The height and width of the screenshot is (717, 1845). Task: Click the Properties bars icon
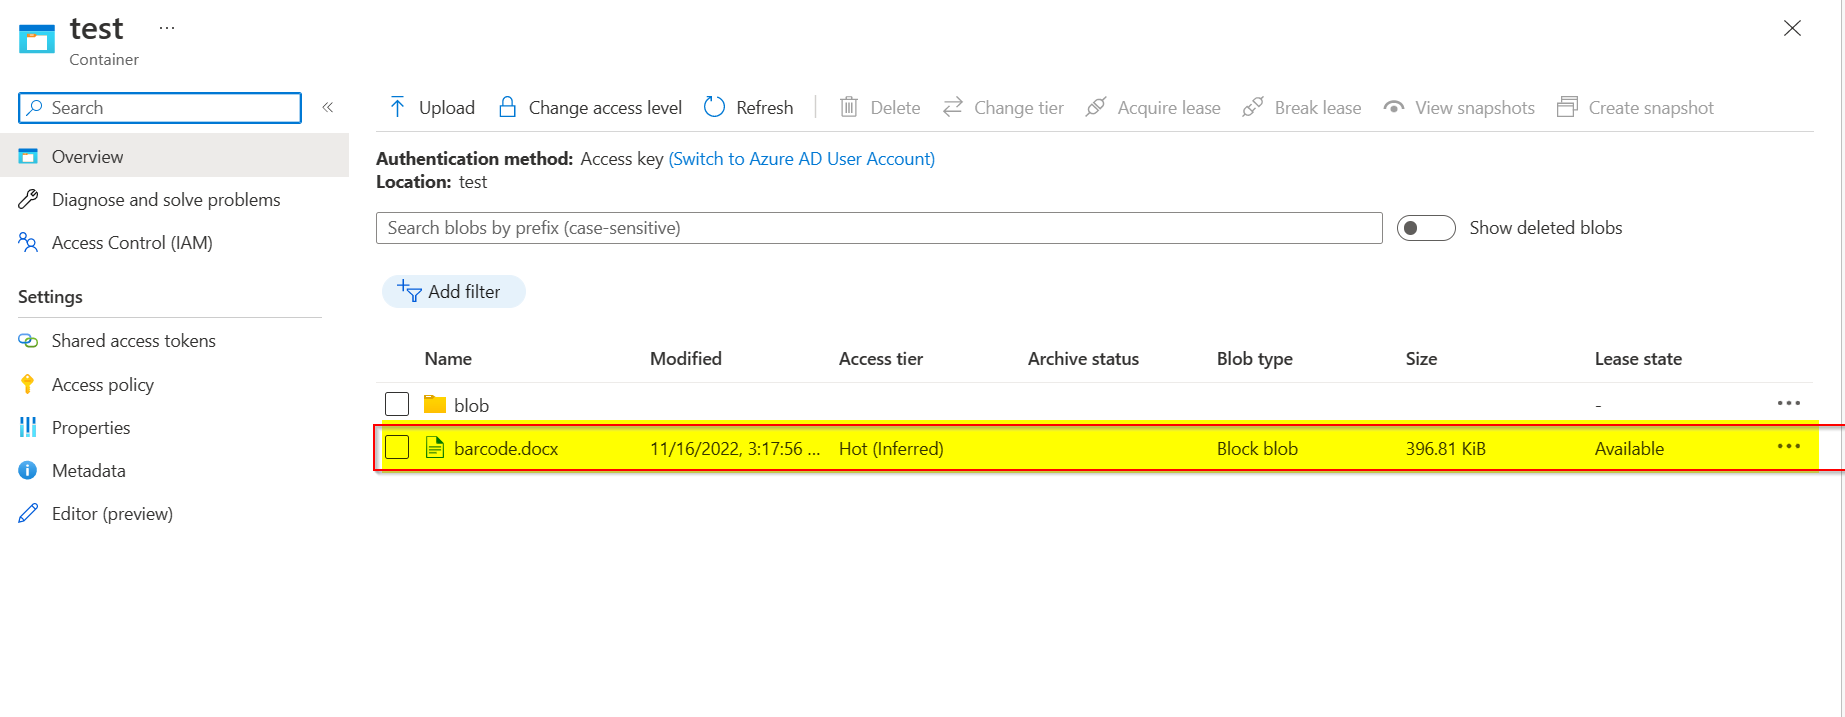point(28,427)
